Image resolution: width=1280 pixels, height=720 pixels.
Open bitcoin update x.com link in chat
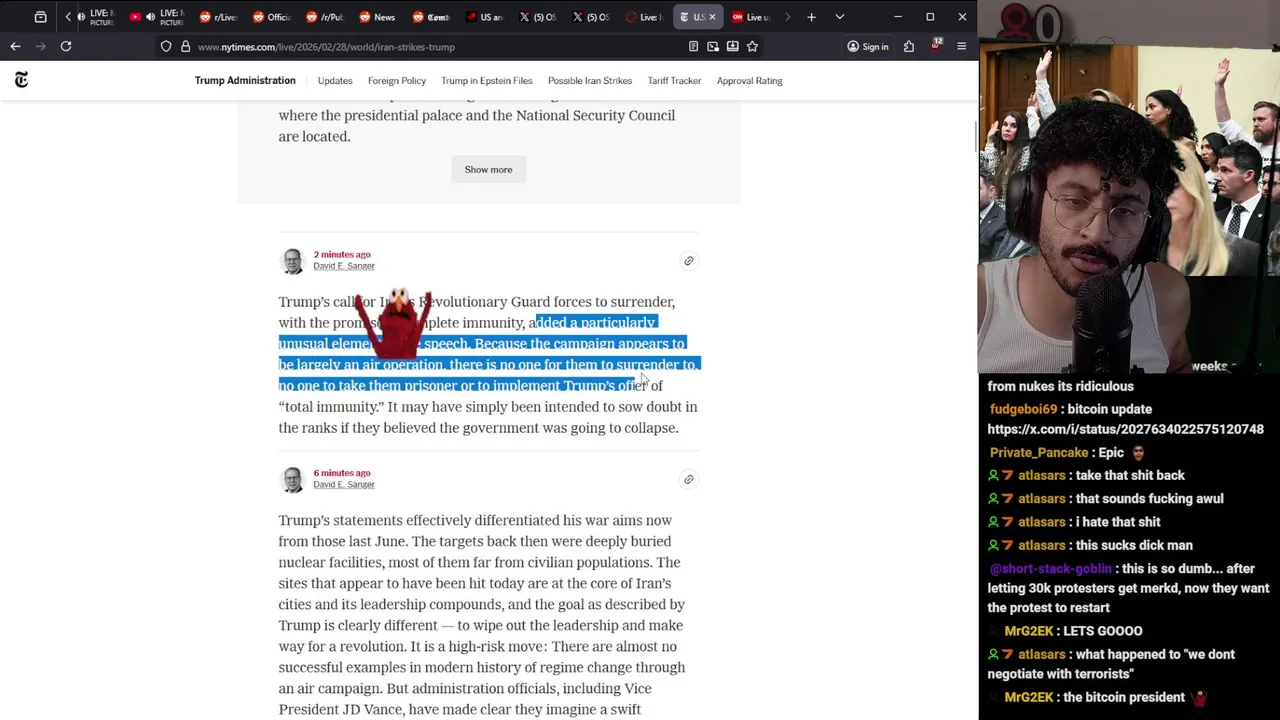click(1125, 429)
